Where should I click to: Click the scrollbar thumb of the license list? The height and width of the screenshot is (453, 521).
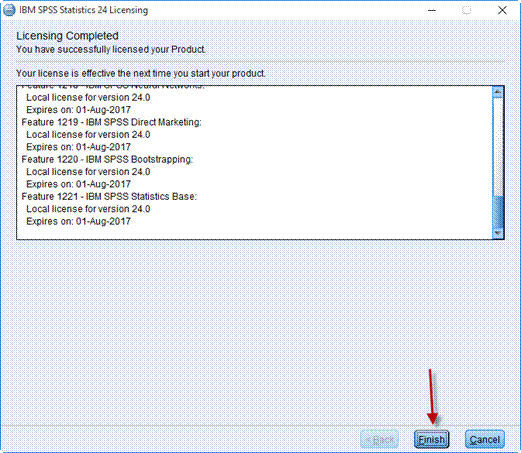coord(498,212)
